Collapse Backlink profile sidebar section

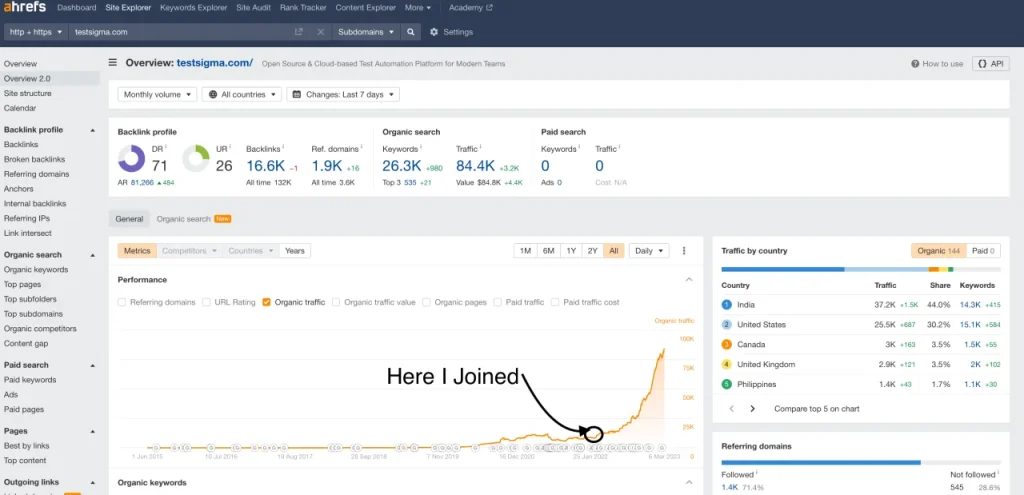tap(92, 130)
